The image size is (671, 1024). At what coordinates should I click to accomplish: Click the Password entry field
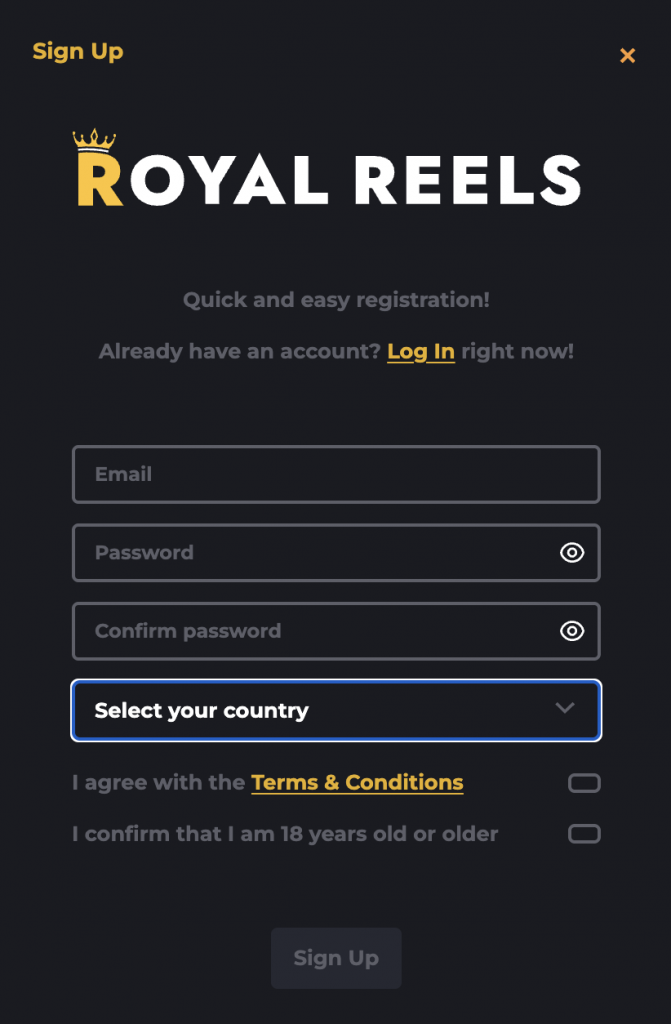coord(300,553)
